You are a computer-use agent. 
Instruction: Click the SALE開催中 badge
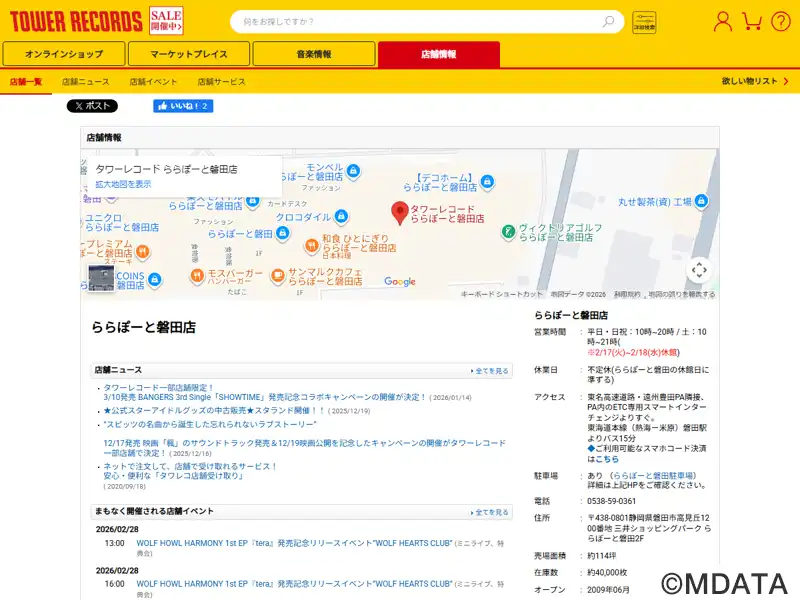coord(166,20)
